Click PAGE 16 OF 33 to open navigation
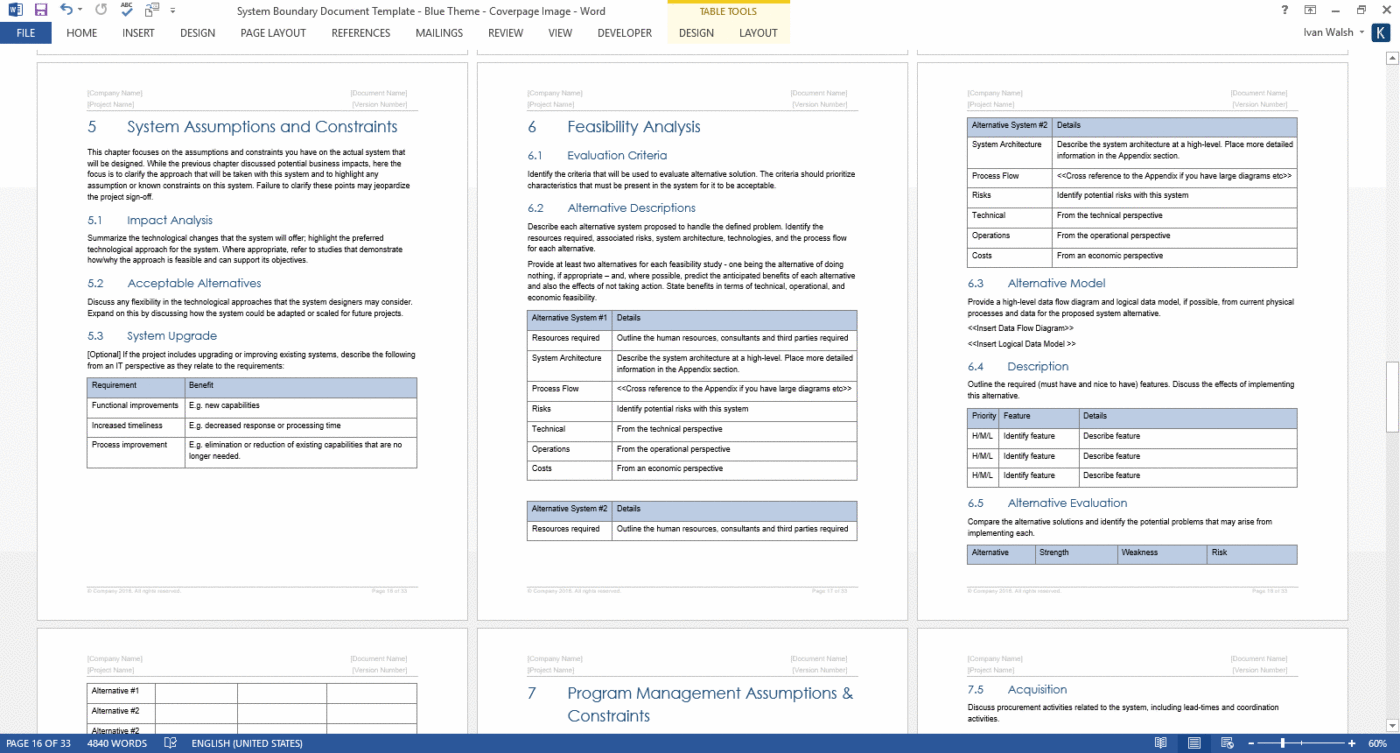 pos(37,743)
